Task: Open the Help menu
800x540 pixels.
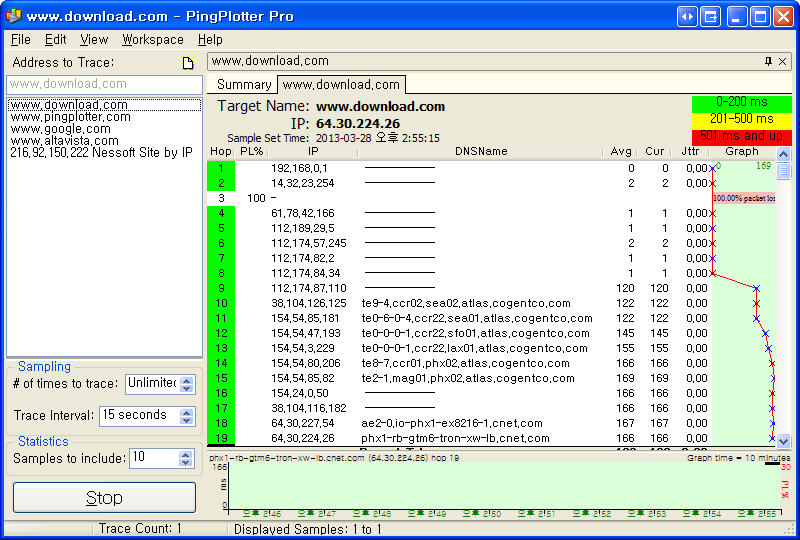Action: coord(210,40)
